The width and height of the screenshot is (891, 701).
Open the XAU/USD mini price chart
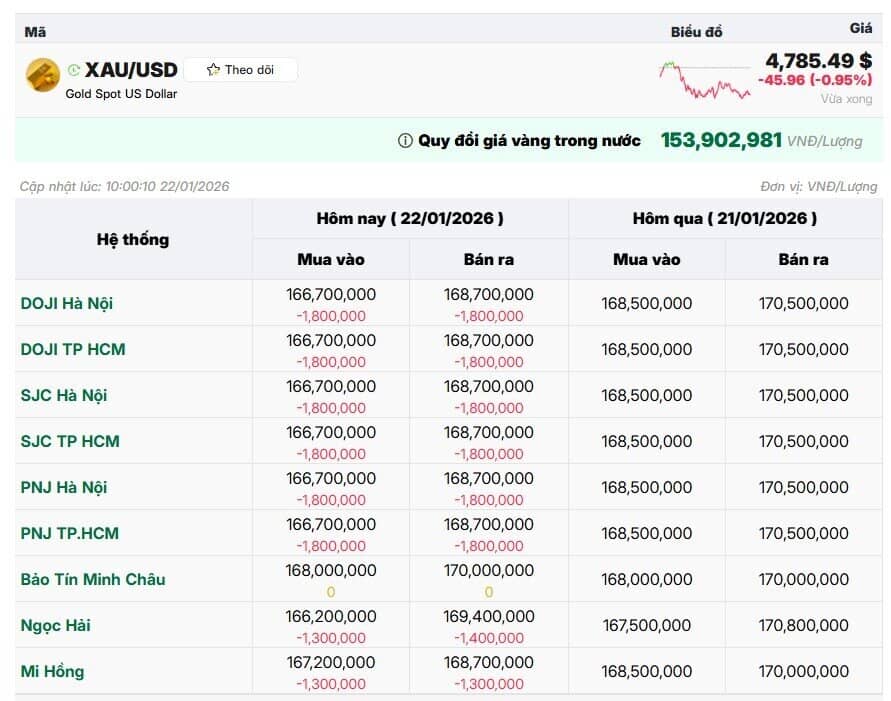pos(705,80)
